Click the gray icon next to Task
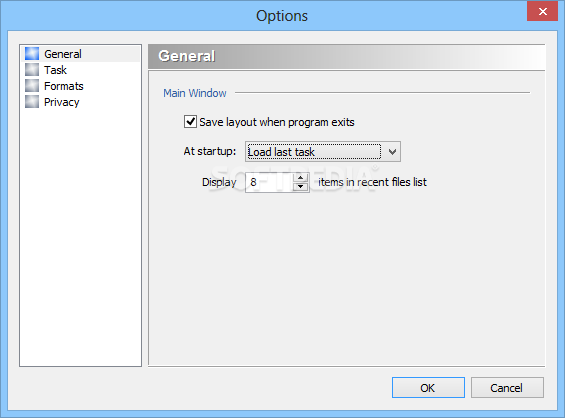The height and width of the screenshot is (418, 565). [x=32, y=70]
